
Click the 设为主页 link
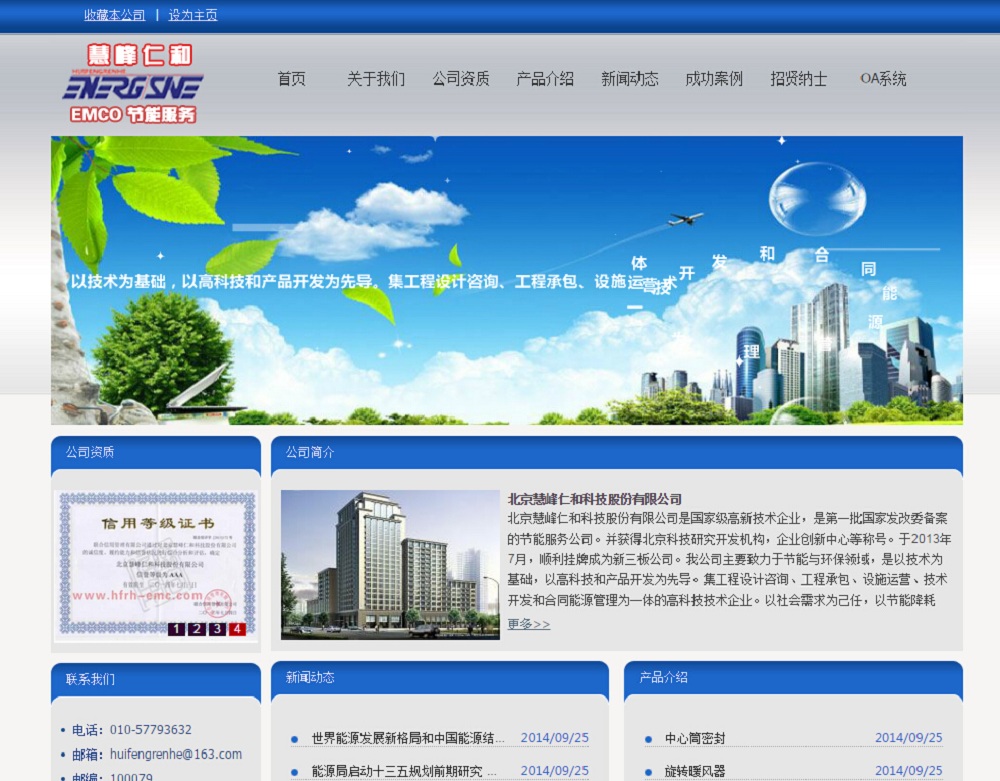193,15
